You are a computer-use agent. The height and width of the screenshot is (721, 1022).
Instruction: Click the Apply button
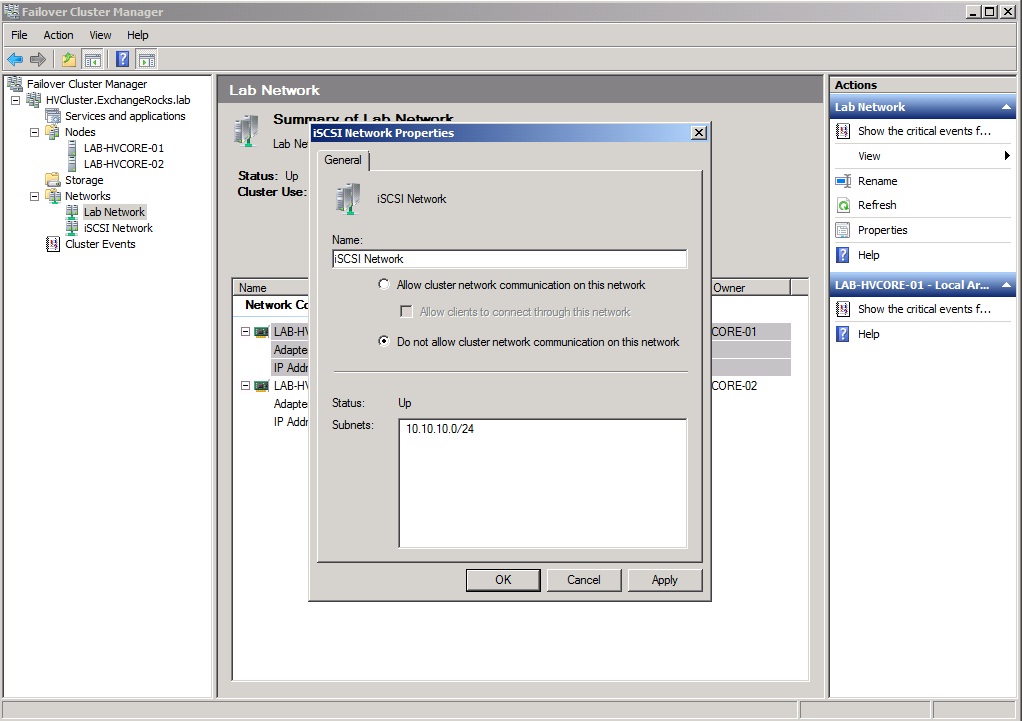pyautogui.click(x=664, y=580)
